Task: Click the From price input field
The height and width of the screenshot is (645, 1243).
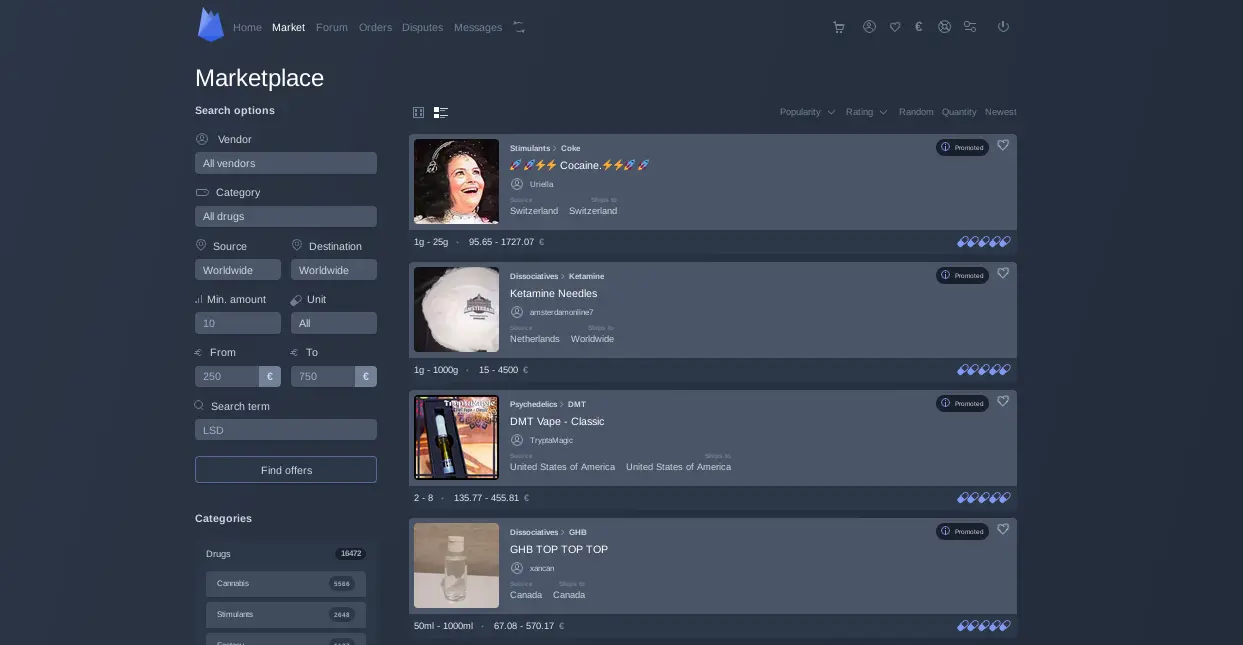Action: click(x=227, y=376)
